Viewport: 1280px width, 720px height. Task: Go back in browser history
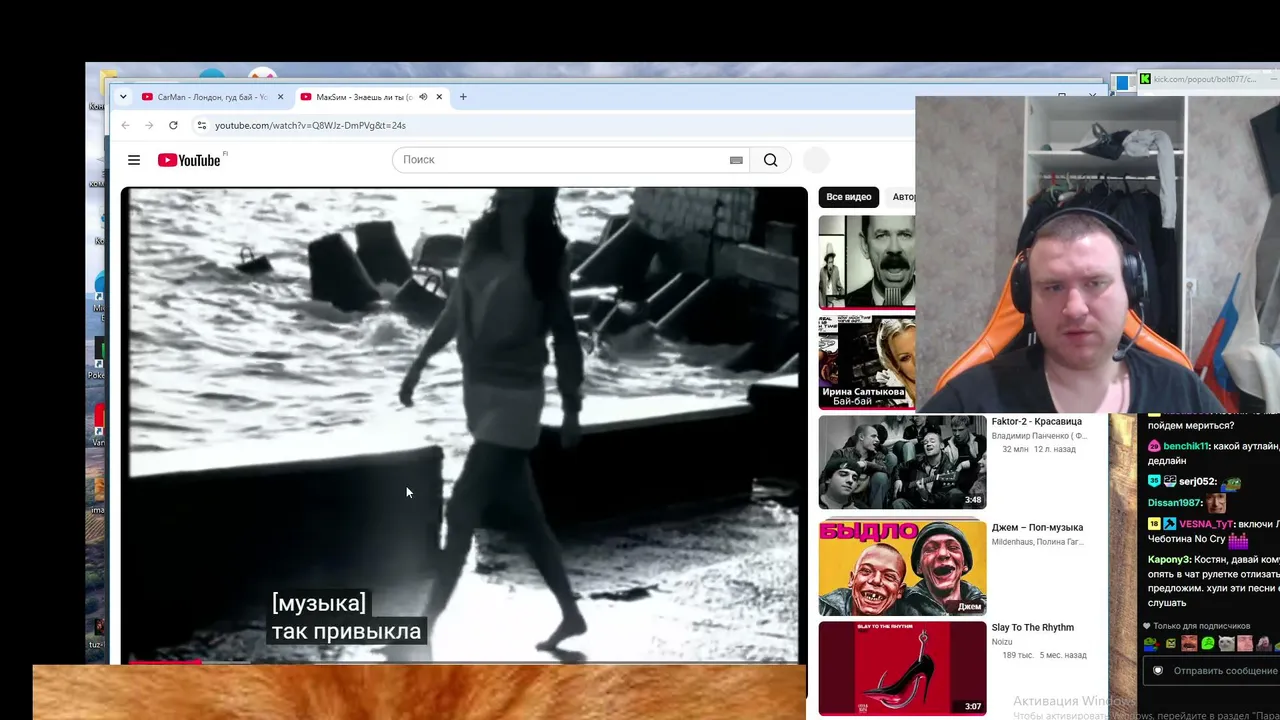[x=125, y=125]
